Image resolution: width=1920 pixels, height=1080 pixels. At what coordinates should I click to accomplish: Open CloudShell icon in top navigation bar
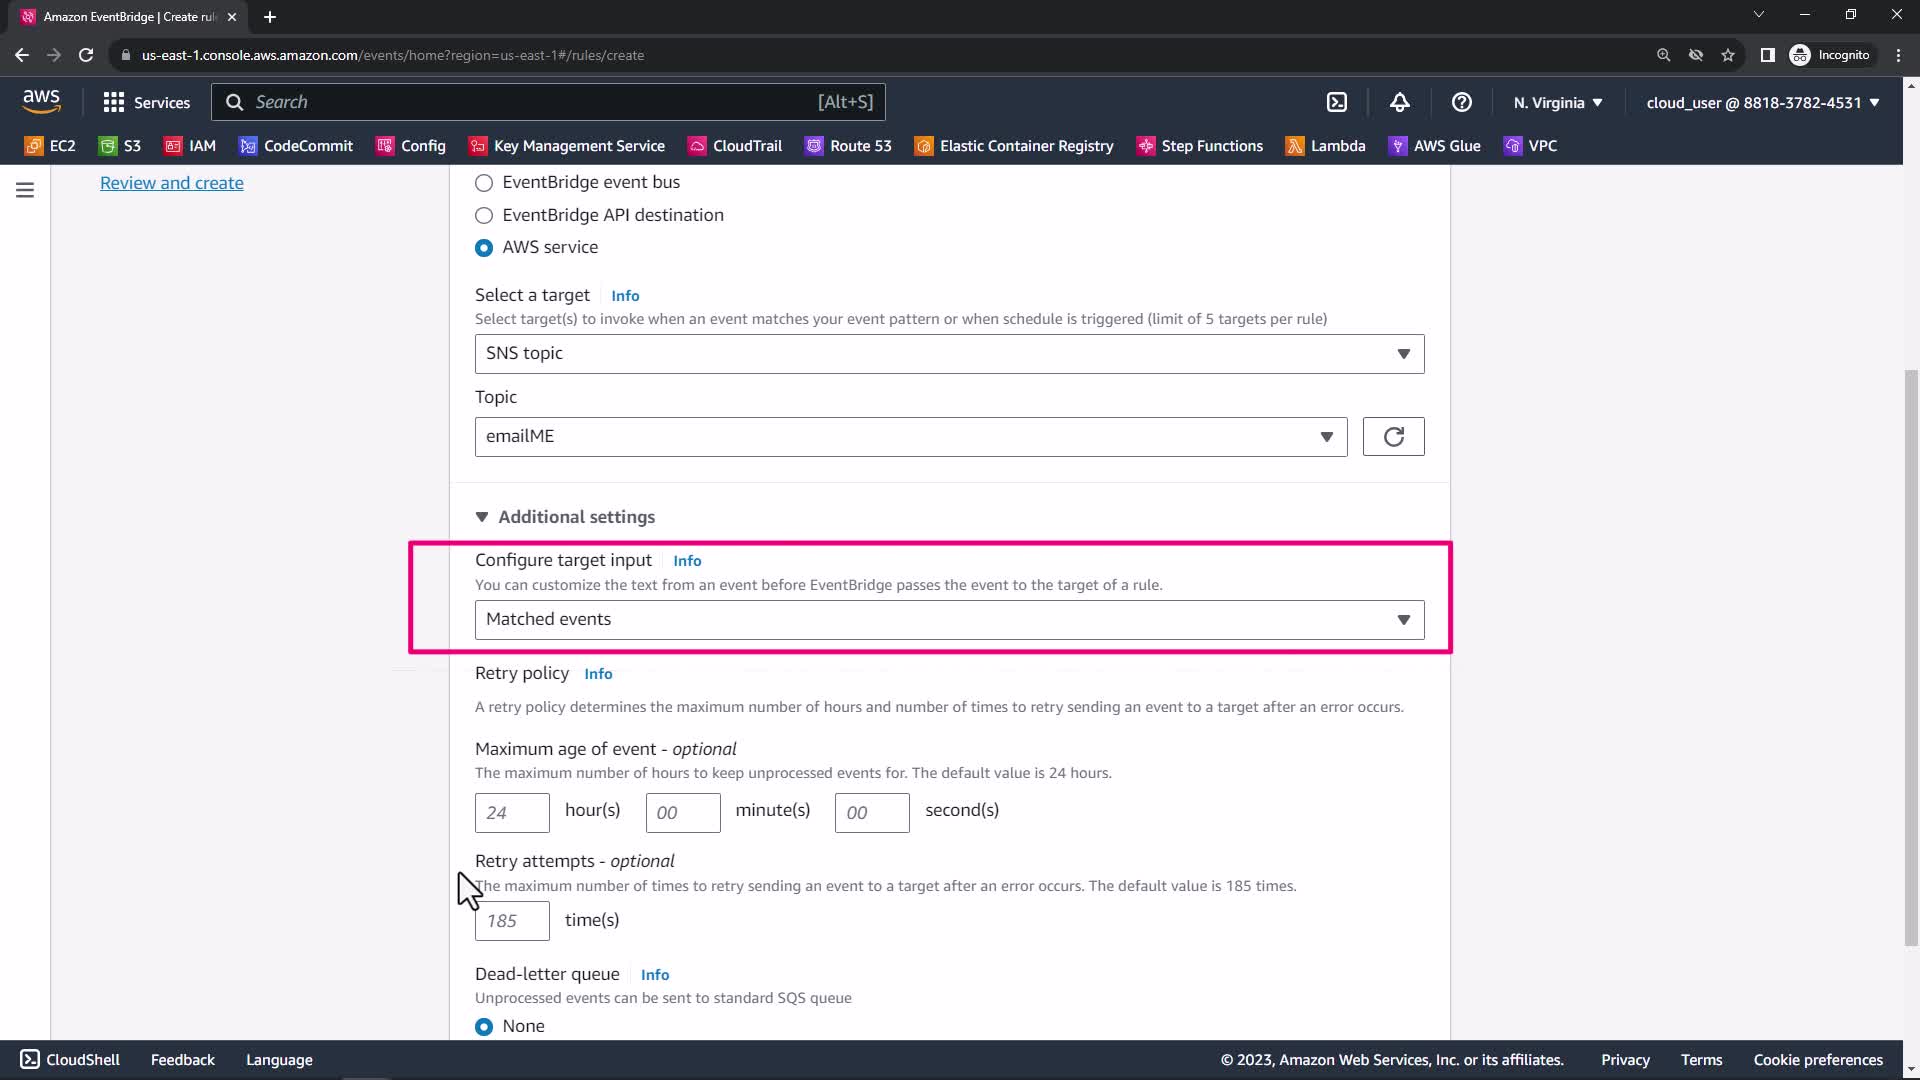tap(1337, 102)
